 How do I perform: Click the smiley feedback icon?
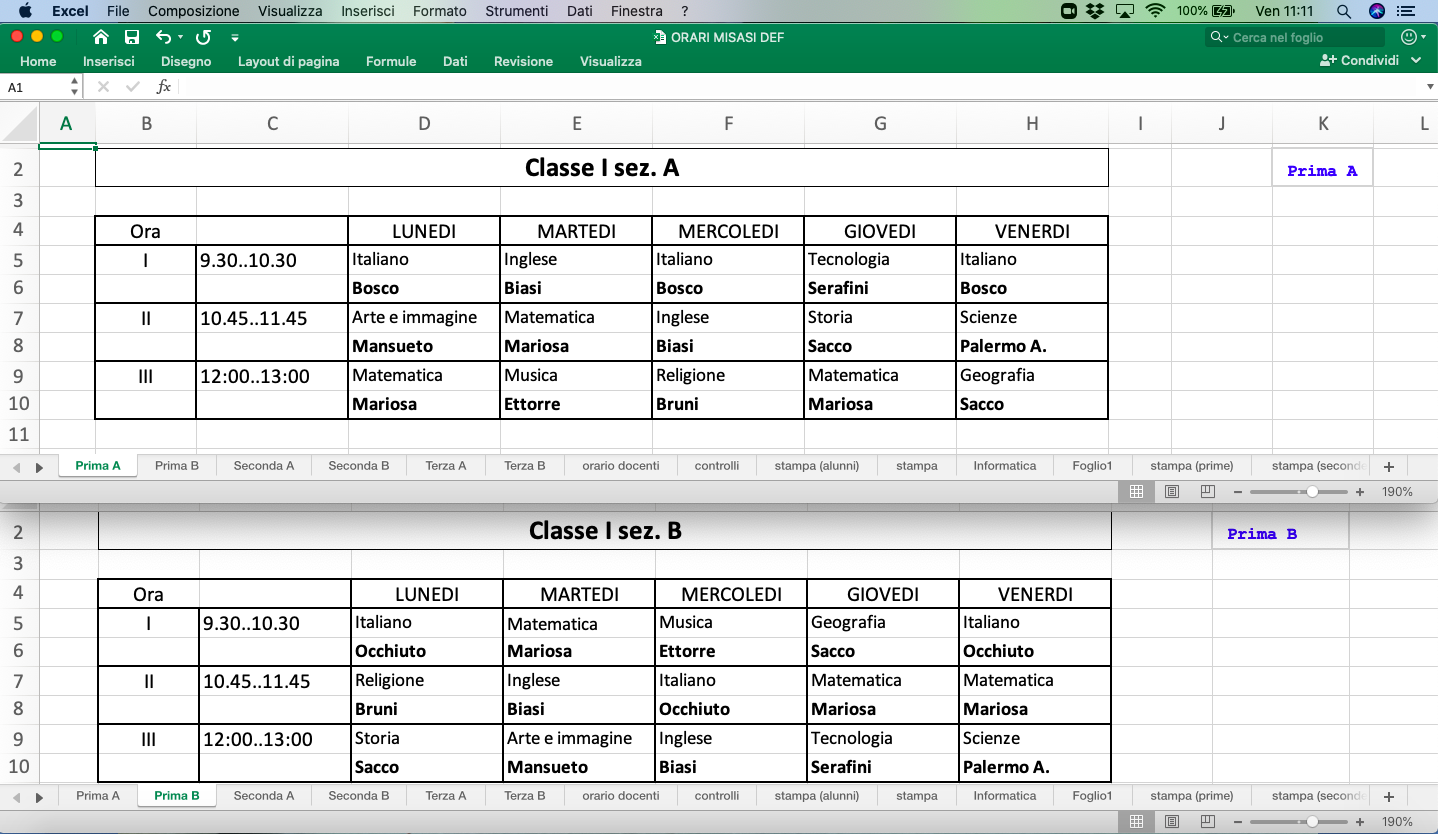1409,37
